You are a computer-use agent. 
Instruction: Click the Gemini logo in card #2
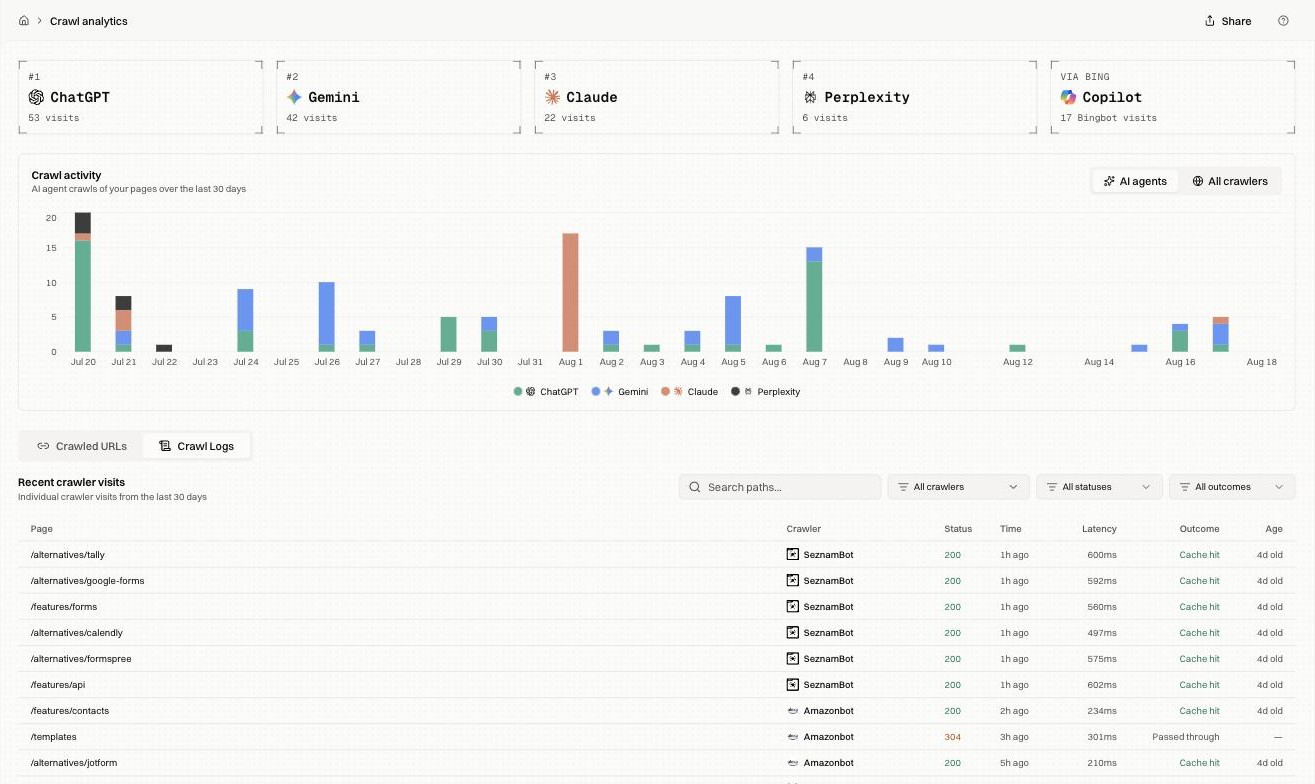[x=294, y=97]
